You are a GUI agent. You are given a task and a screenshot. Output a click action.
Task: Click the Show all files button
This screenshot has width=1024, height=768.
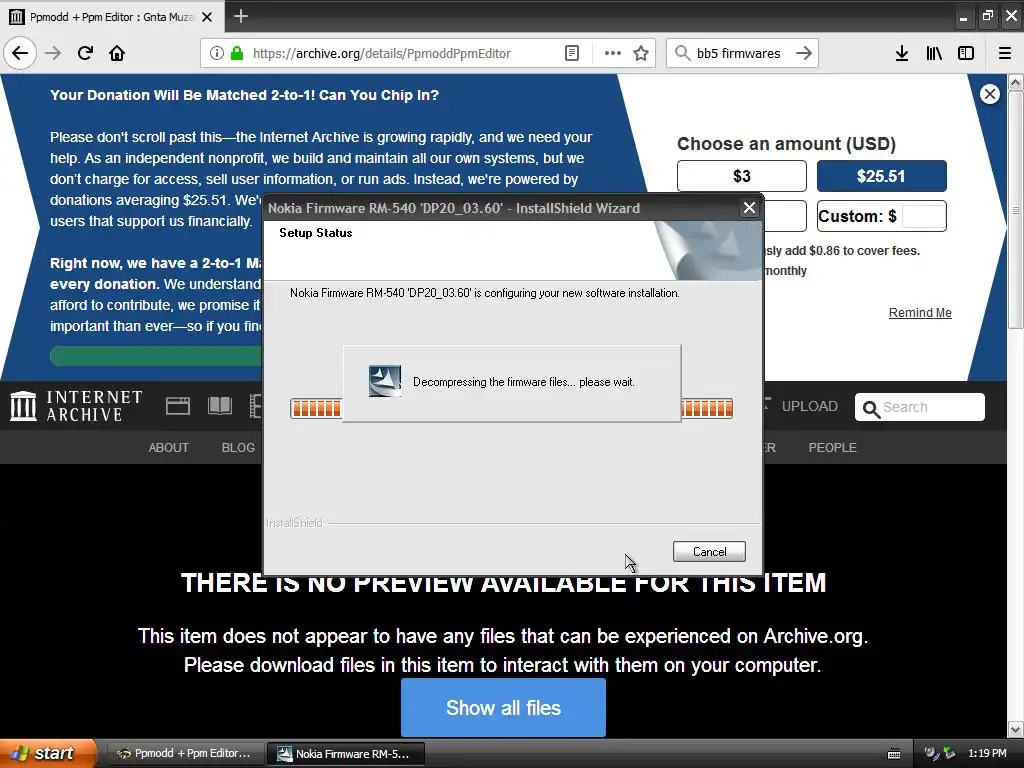[x=504, y=708]
